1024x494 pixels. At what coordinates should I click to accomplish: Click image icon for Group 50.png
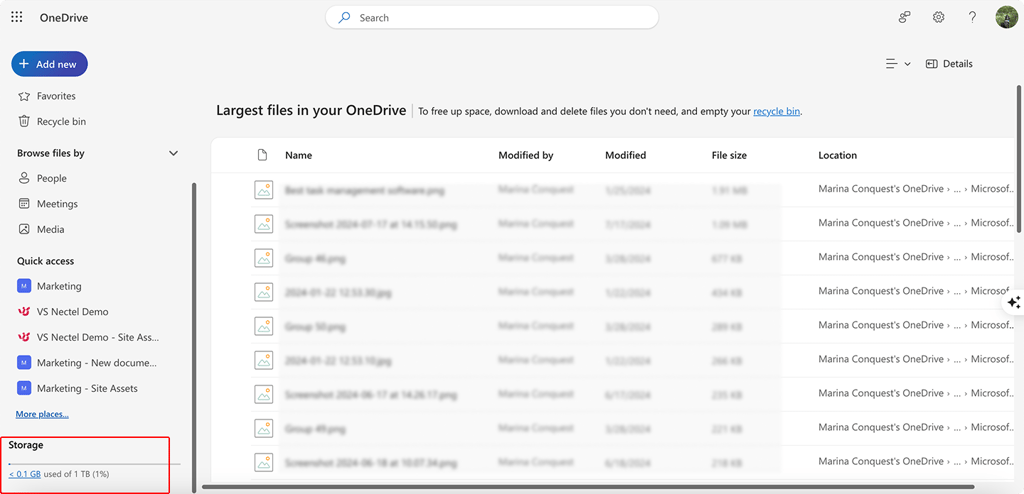pyautogui.click(x=264, y=326)
